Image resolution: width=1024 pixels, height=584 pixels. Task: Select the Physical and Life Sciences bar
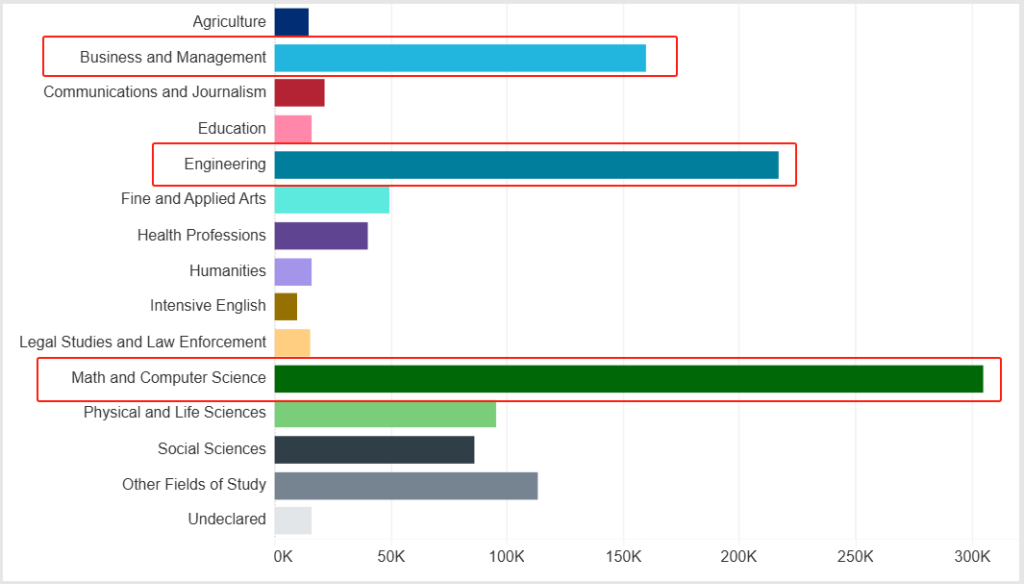[385, 414]
